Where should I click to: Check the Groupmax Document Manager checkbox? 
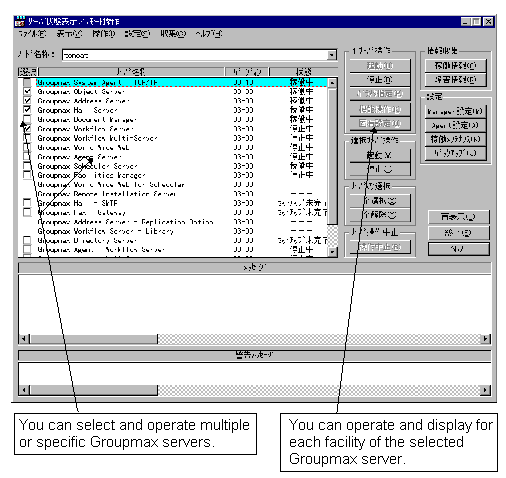(x=27, y=119)
